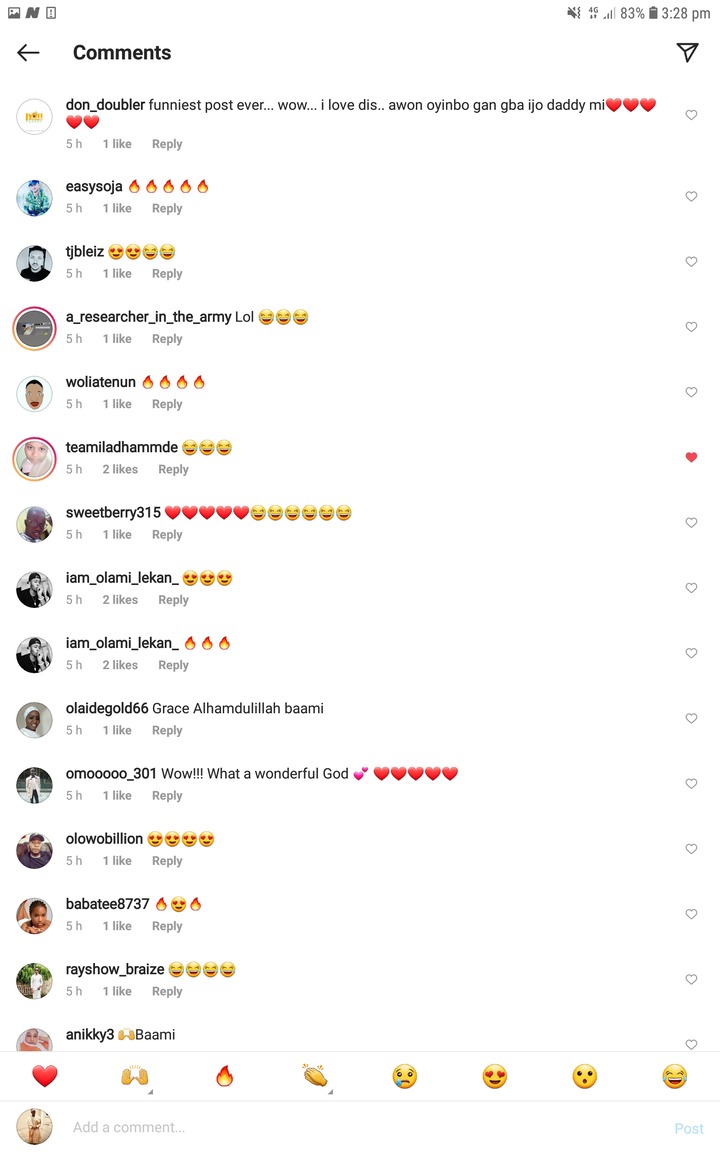Insert laughing tears emoji quick reaction
The image size is (720, 1152).
click(x=674, y=1076)
